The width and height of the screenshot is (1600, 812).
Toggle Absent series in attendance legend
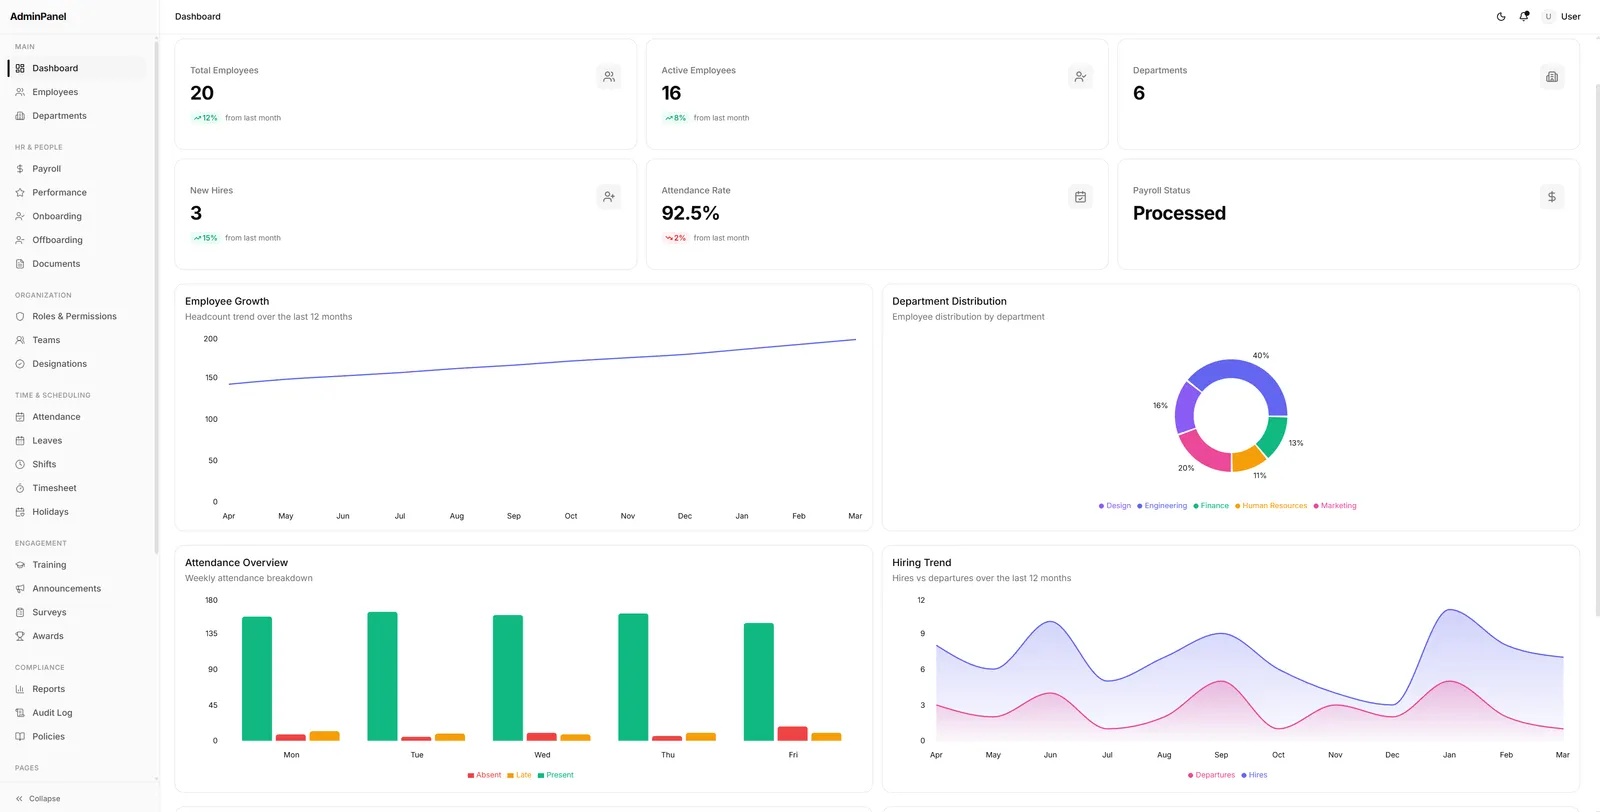[484, 775]
